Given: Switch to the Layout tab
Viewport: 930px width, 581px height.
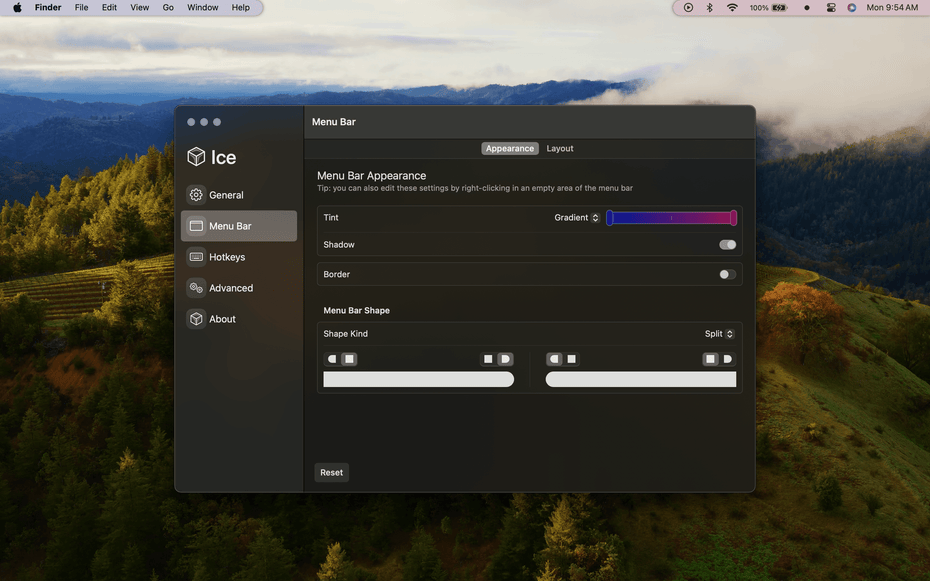Looking at the screenshot, I should [560, 149].
